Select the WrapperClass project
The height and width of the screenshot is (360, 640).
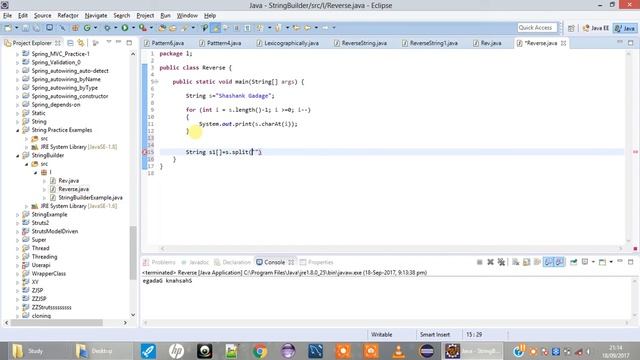coord(49,273)
